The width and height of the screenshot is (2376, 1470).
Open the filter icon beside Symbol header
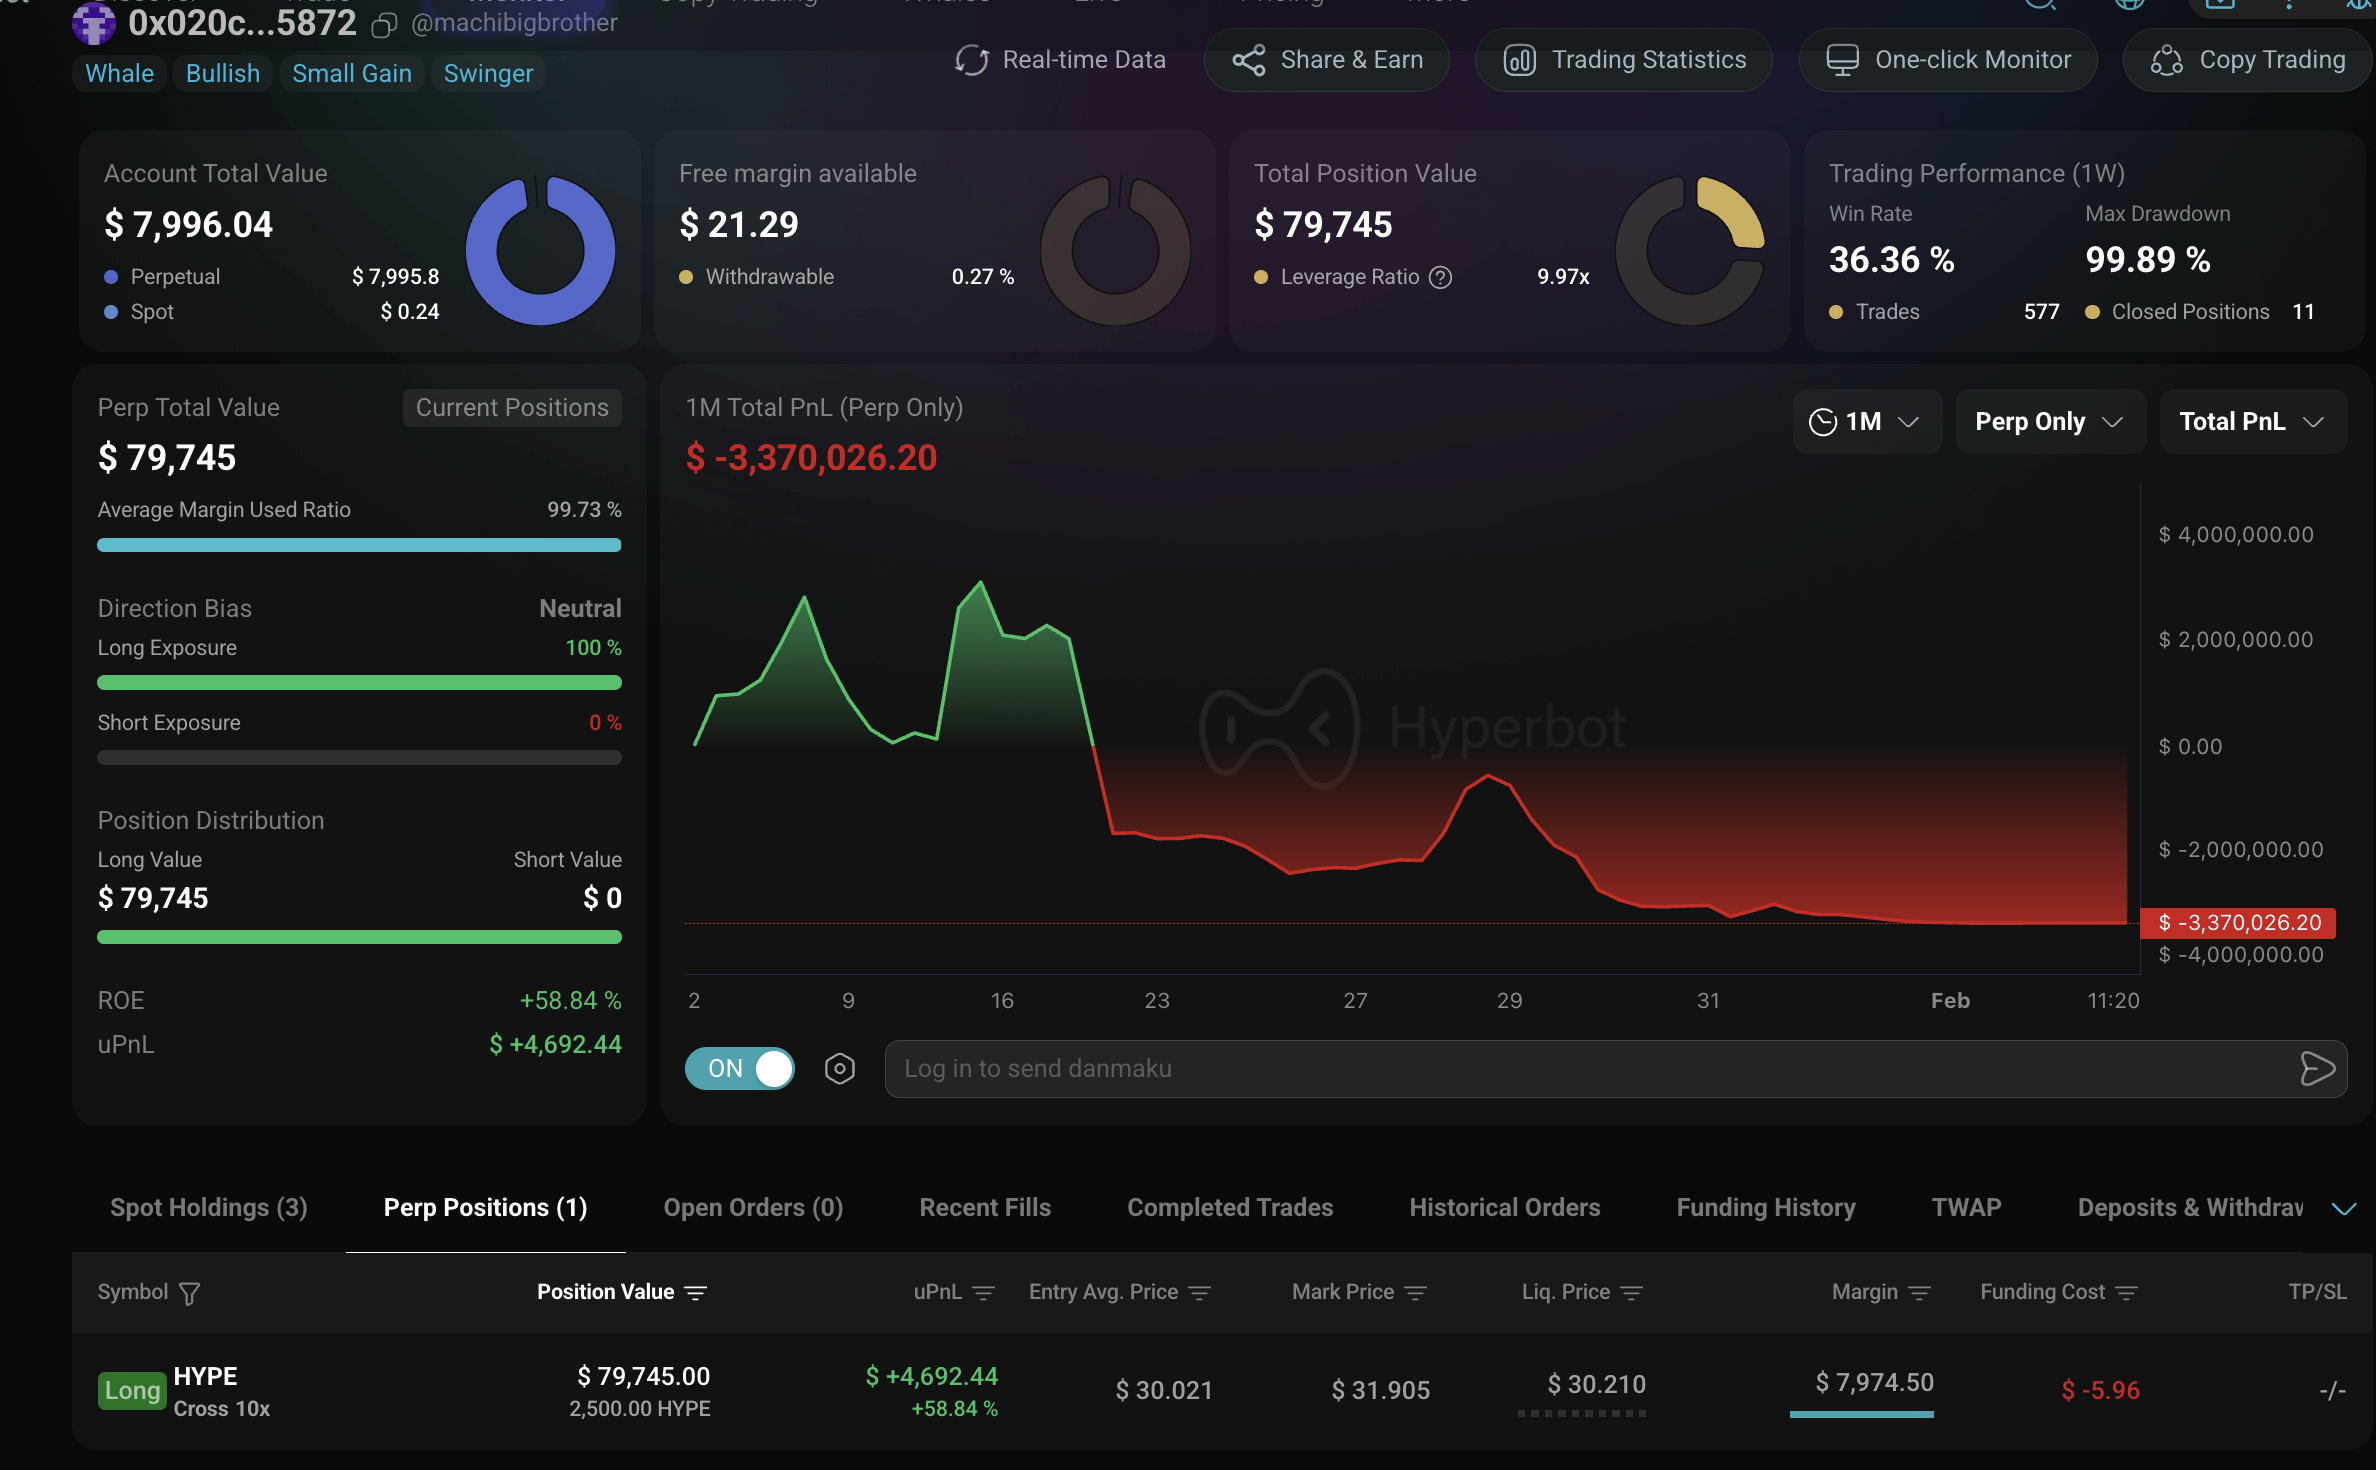(190, 1292)
